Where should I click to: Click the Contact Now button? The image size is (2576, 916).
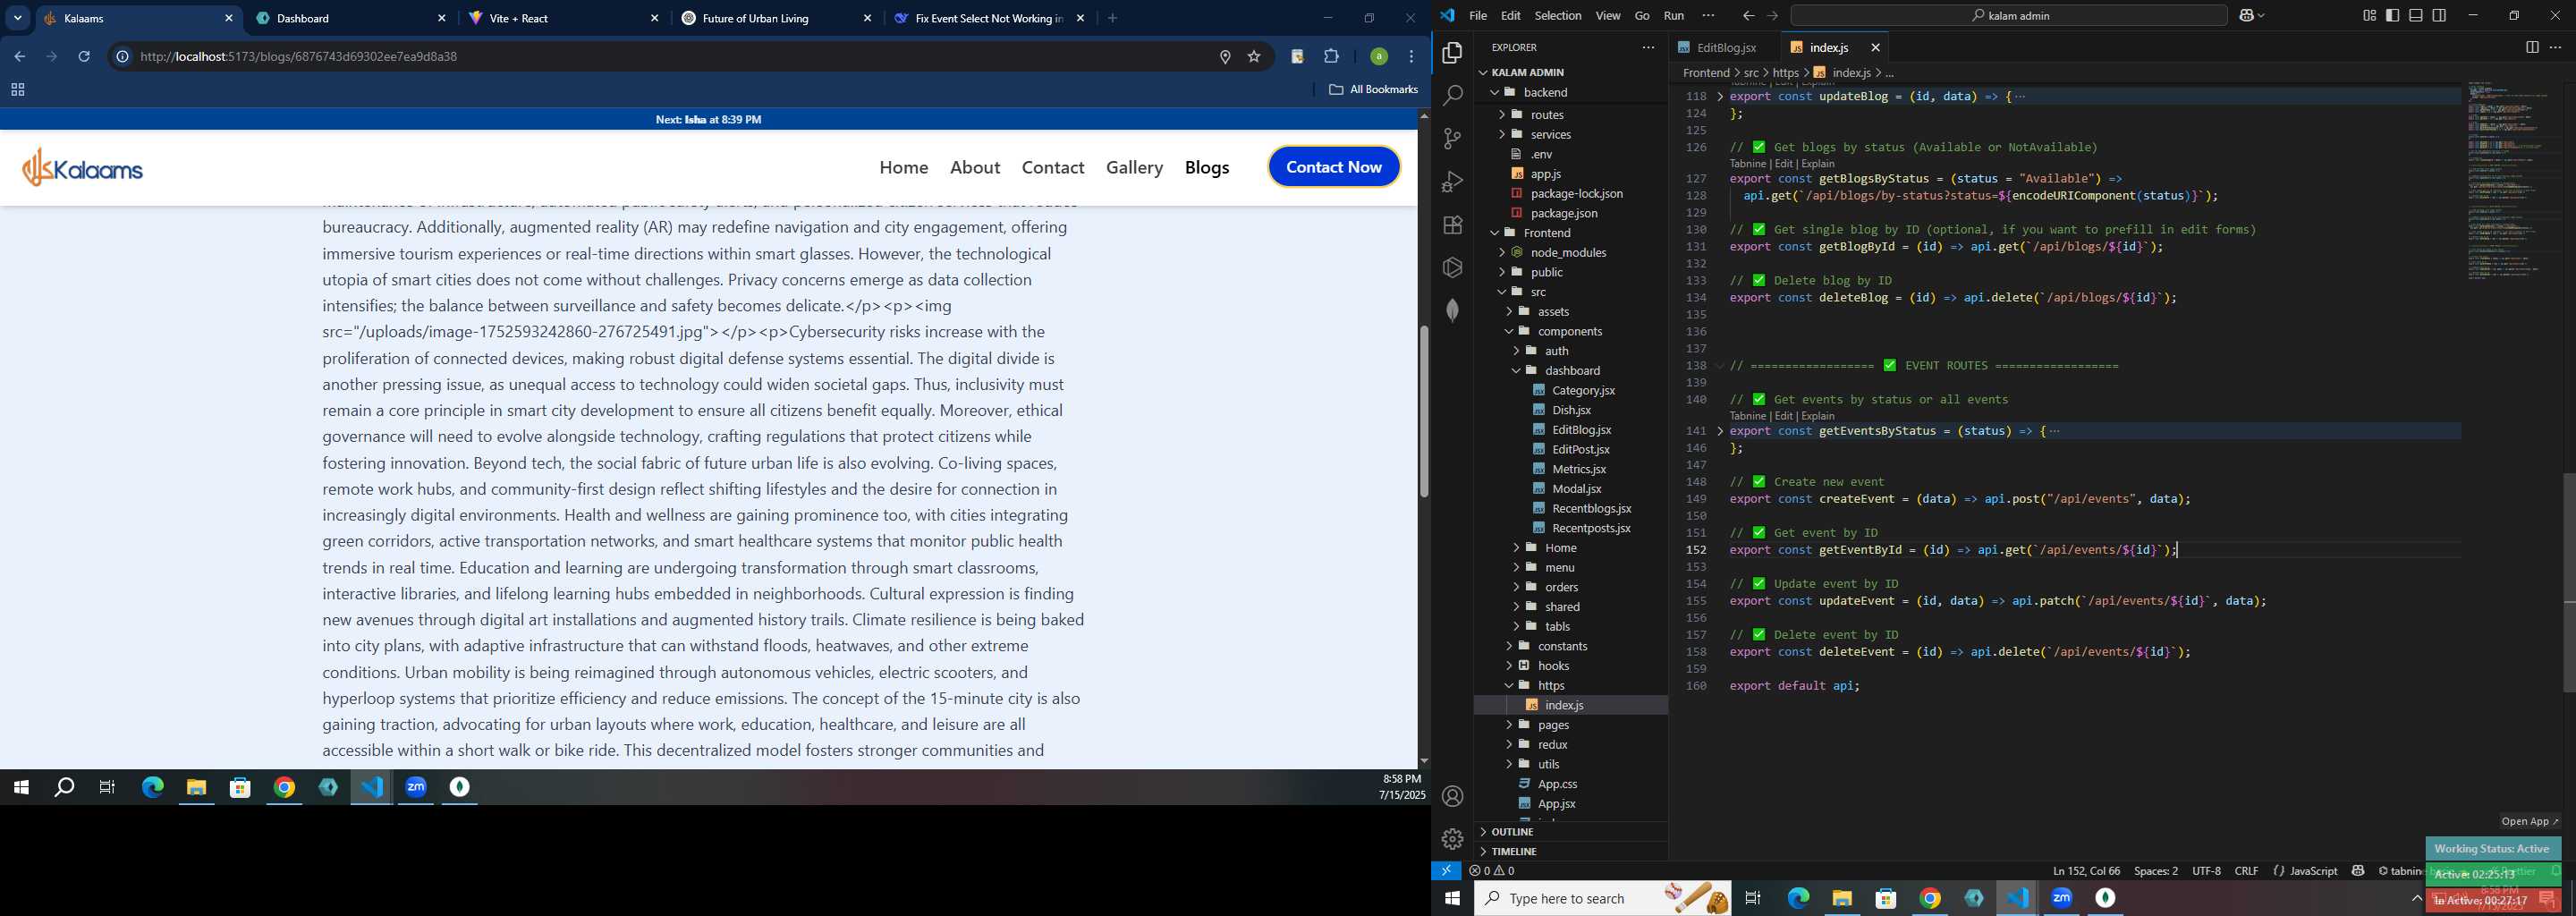[x=1333, y=167]
